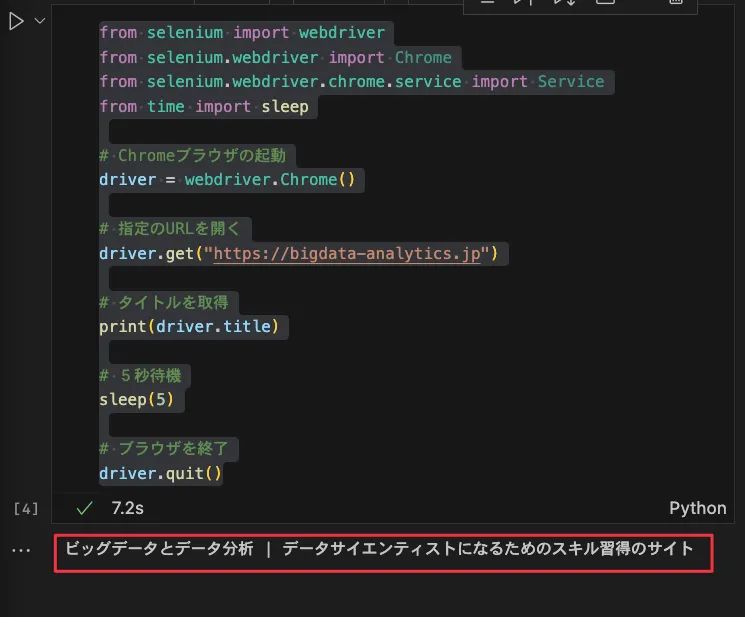Click the green success checkmark icon
Viewport: 745px width, 617px height.
coord(84,508)
